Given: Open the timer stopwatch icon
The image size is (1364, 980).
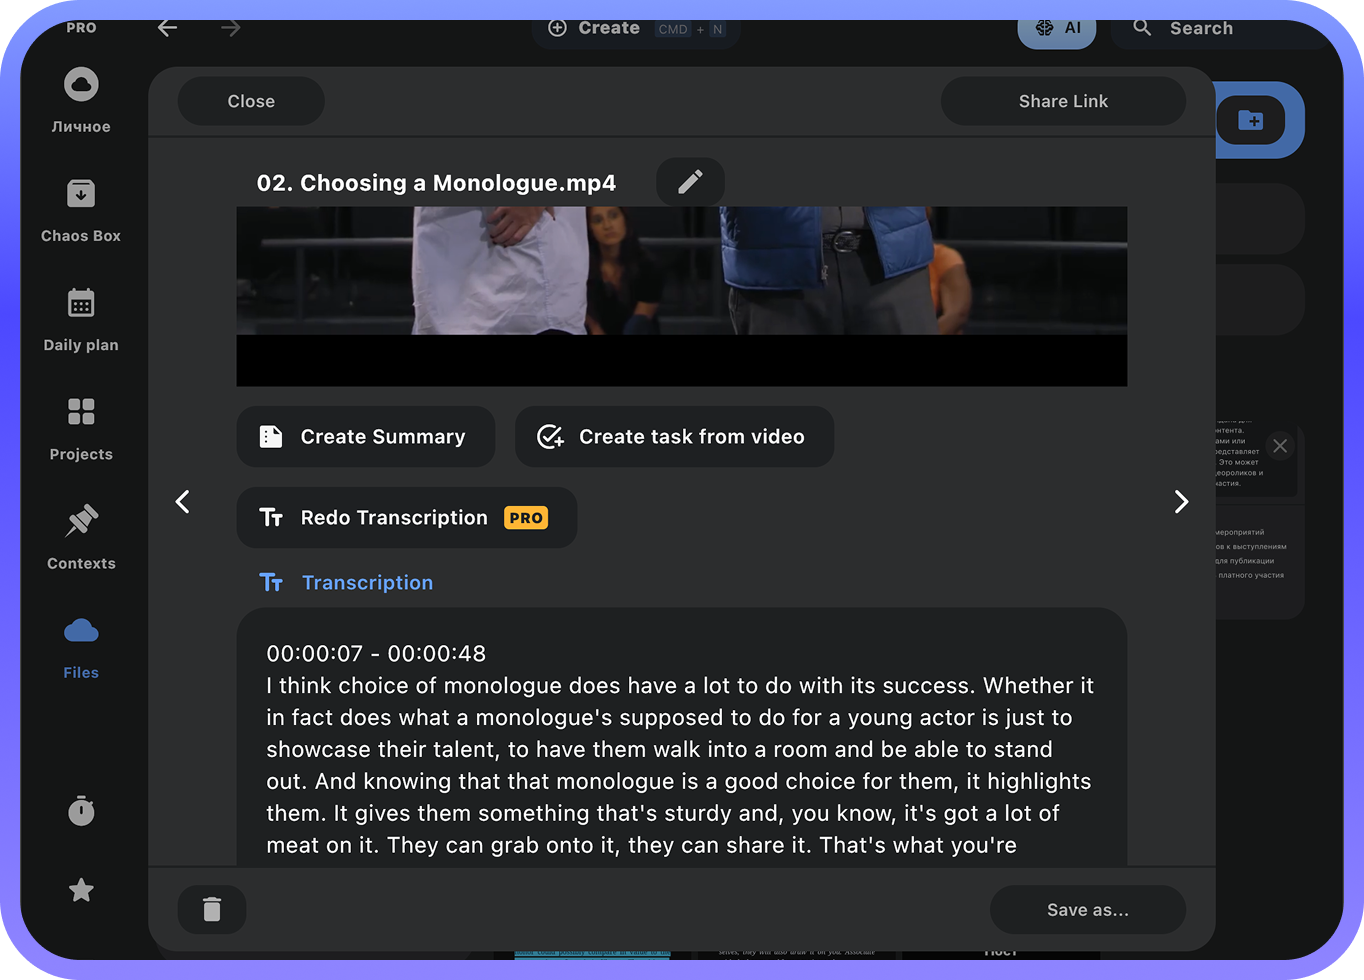Looking at the screenshot, I should tap(81, 810).
